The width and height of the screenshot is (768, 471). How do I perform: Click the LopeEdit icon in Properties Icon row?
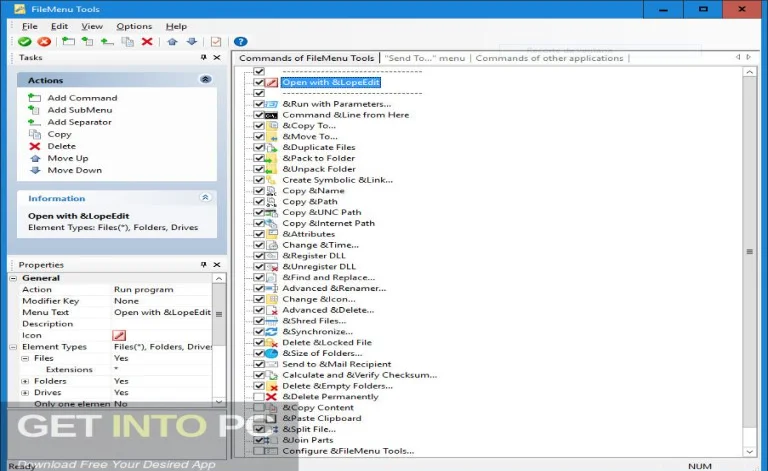click(x=119, y=335)
